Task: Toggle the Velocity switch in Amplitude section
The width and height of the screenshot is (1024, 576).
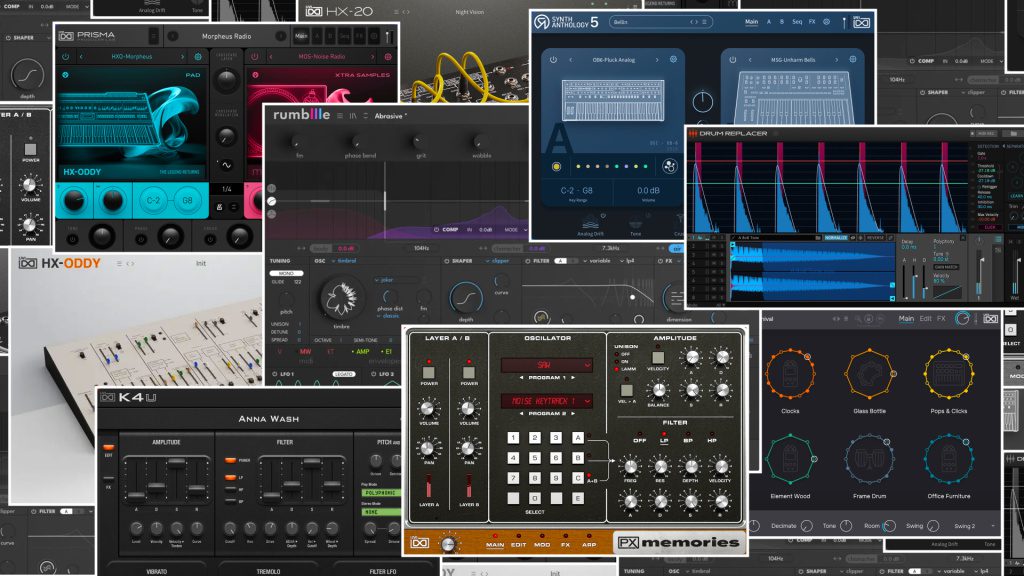Action: pyautogui.click(x=658, y=358)
